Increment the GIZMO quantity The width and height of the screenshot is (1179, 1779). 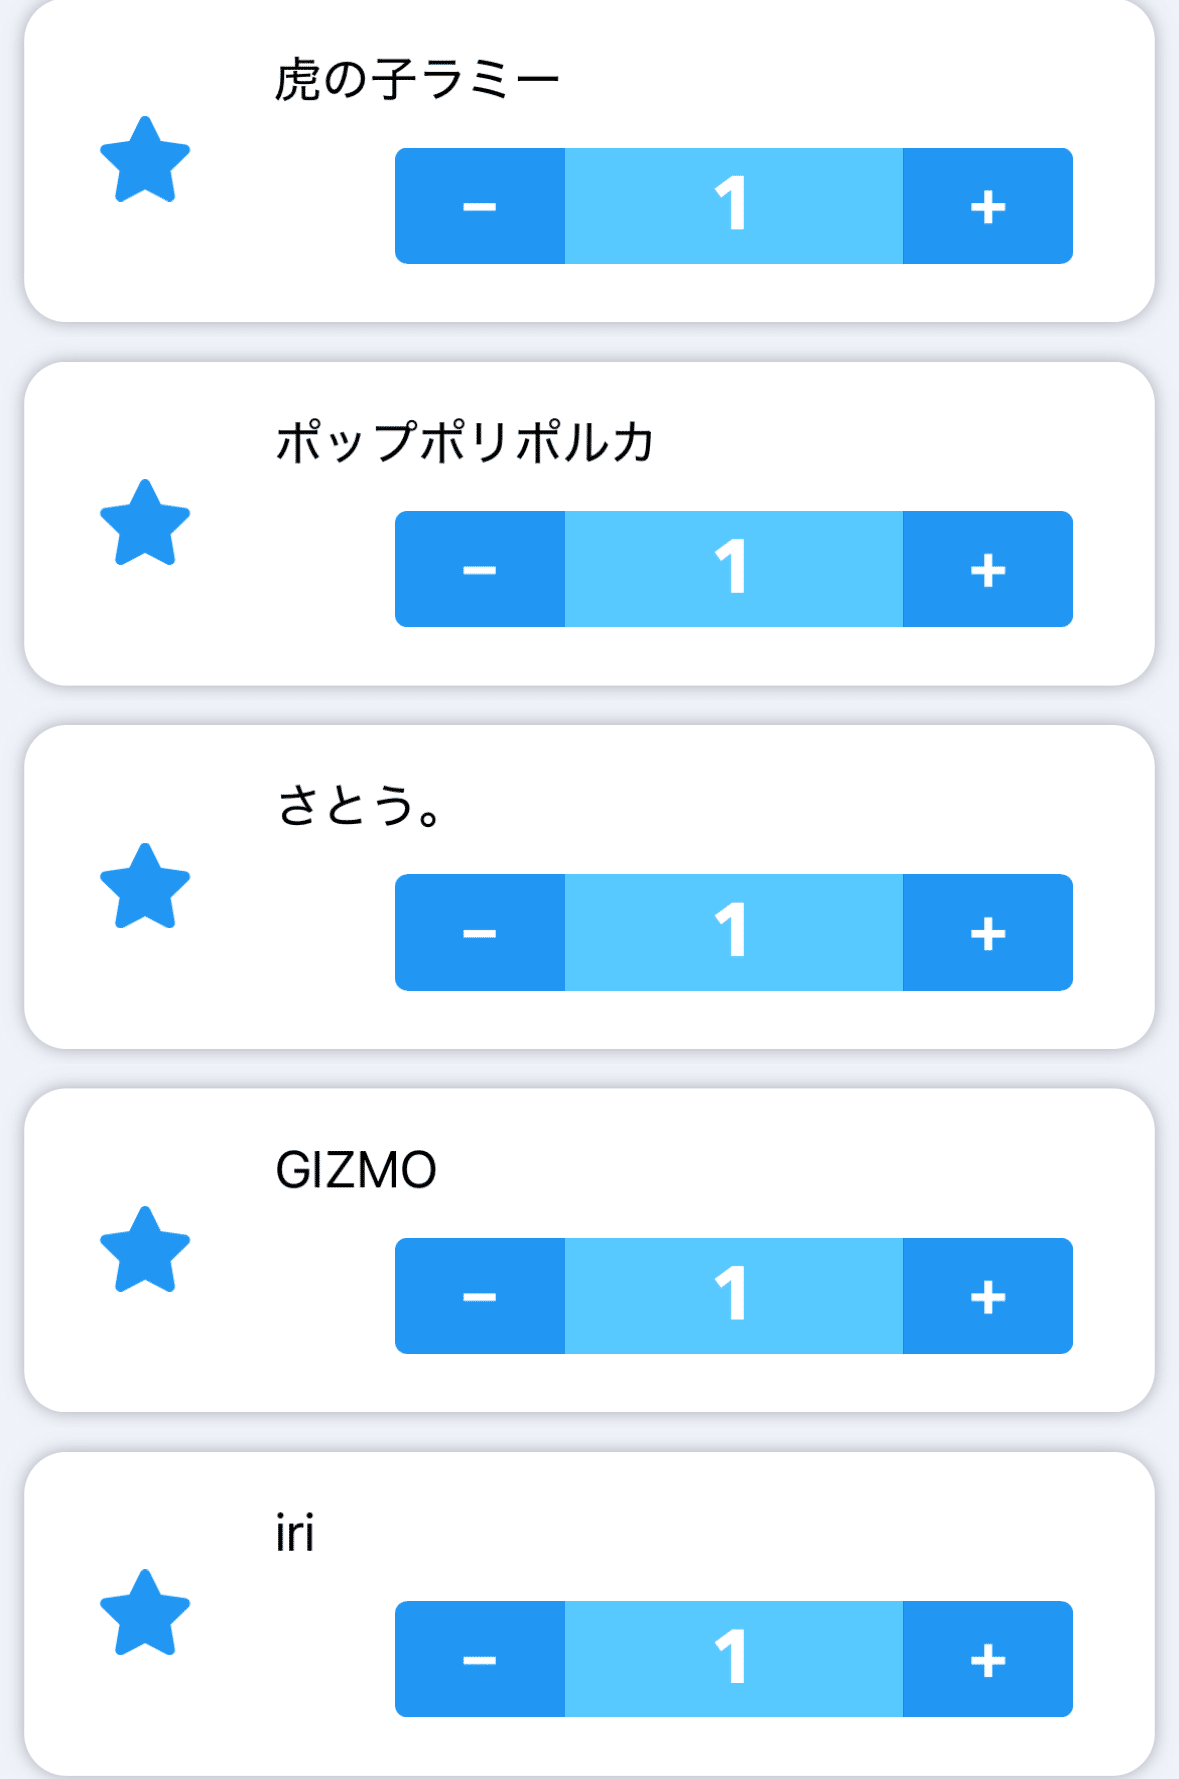pos(987,1296)
